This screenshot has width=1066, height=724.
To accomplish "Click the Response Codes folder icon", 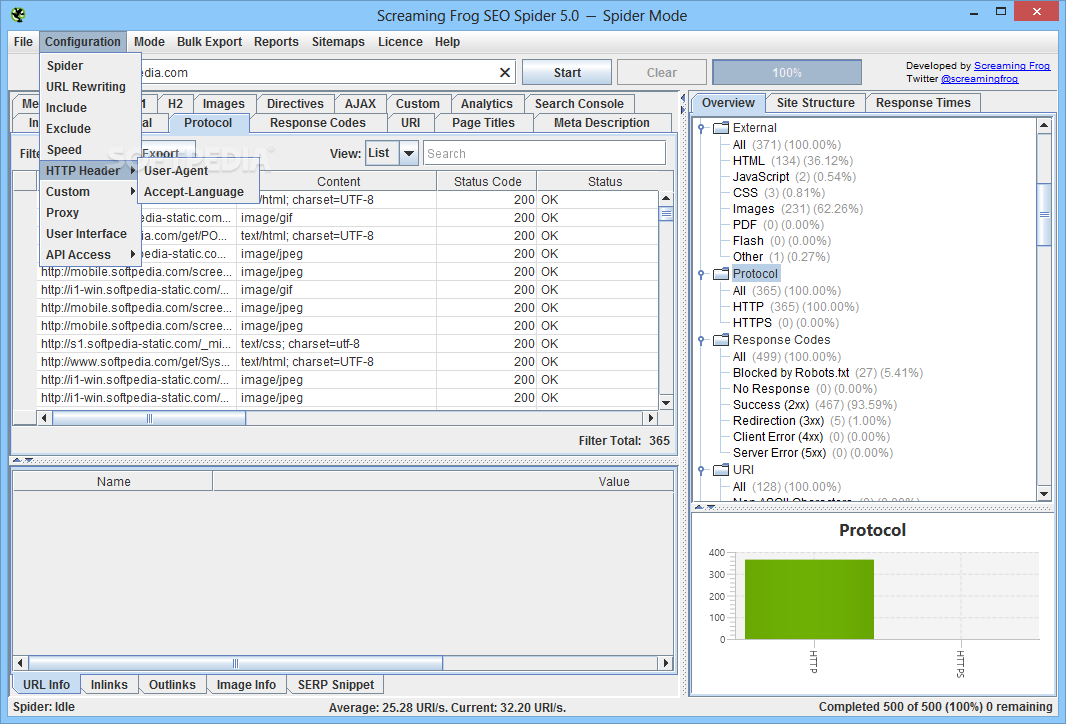I will point(721,340).
